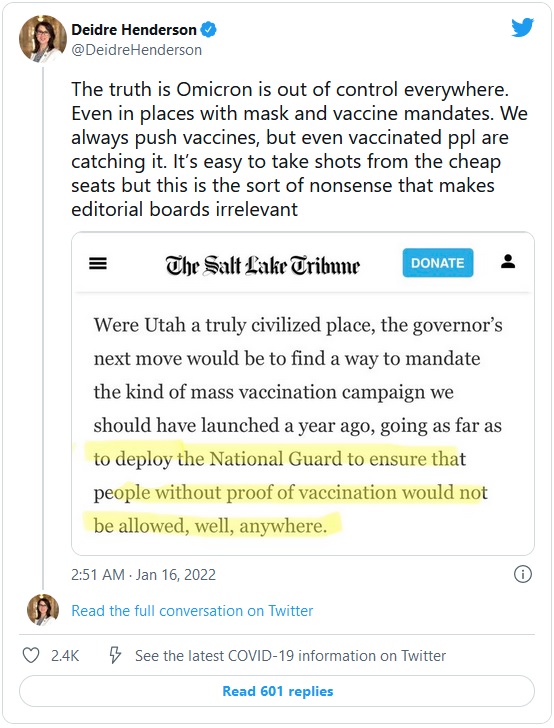
Task: Click the small avatar beside conversation link
Action: click(x=43, y=610)
